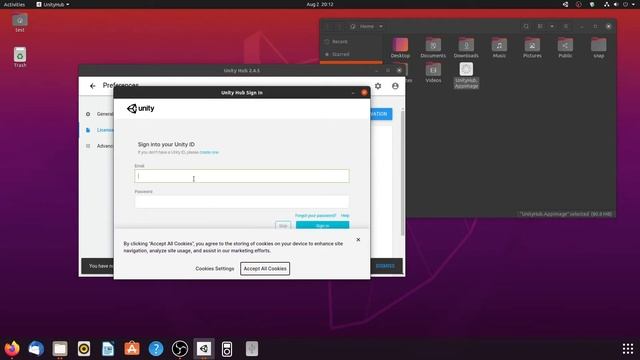Open Music folder in Files window

click(x=499, y=48)
